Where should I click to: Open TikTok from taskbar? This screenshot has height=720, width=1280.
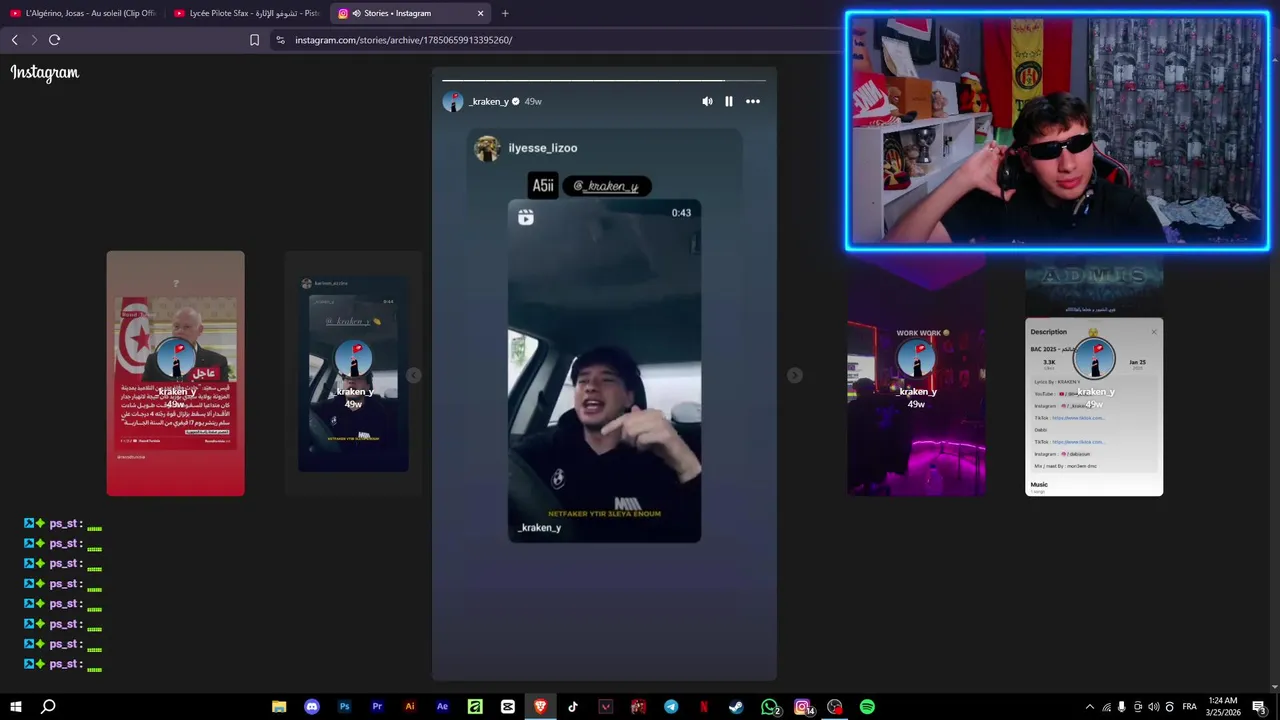coord(573,707)
